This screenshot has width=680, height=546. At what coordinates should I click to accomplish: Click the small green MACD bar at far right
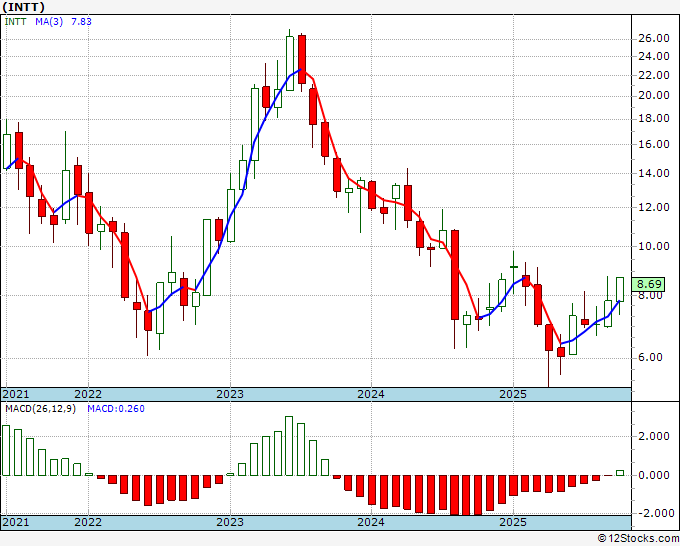point(620,473)
